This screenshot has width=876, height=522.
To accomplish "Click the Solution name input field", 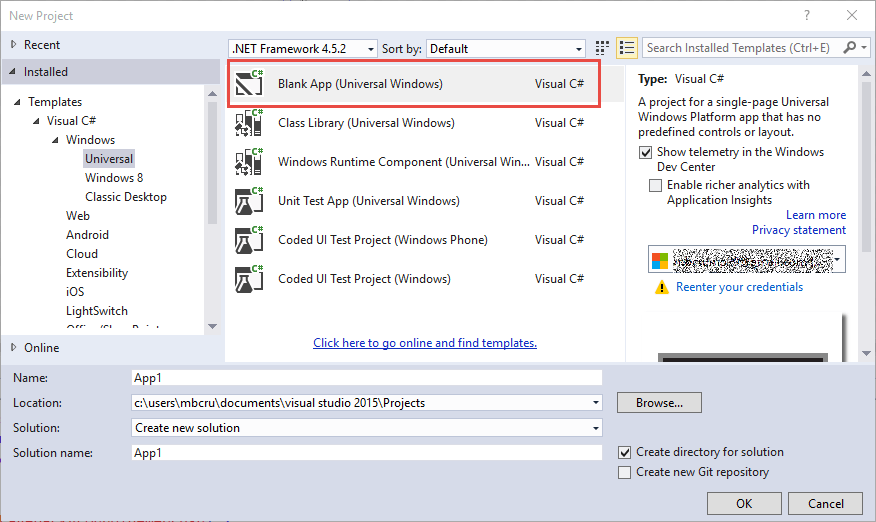I will (367, 453).
